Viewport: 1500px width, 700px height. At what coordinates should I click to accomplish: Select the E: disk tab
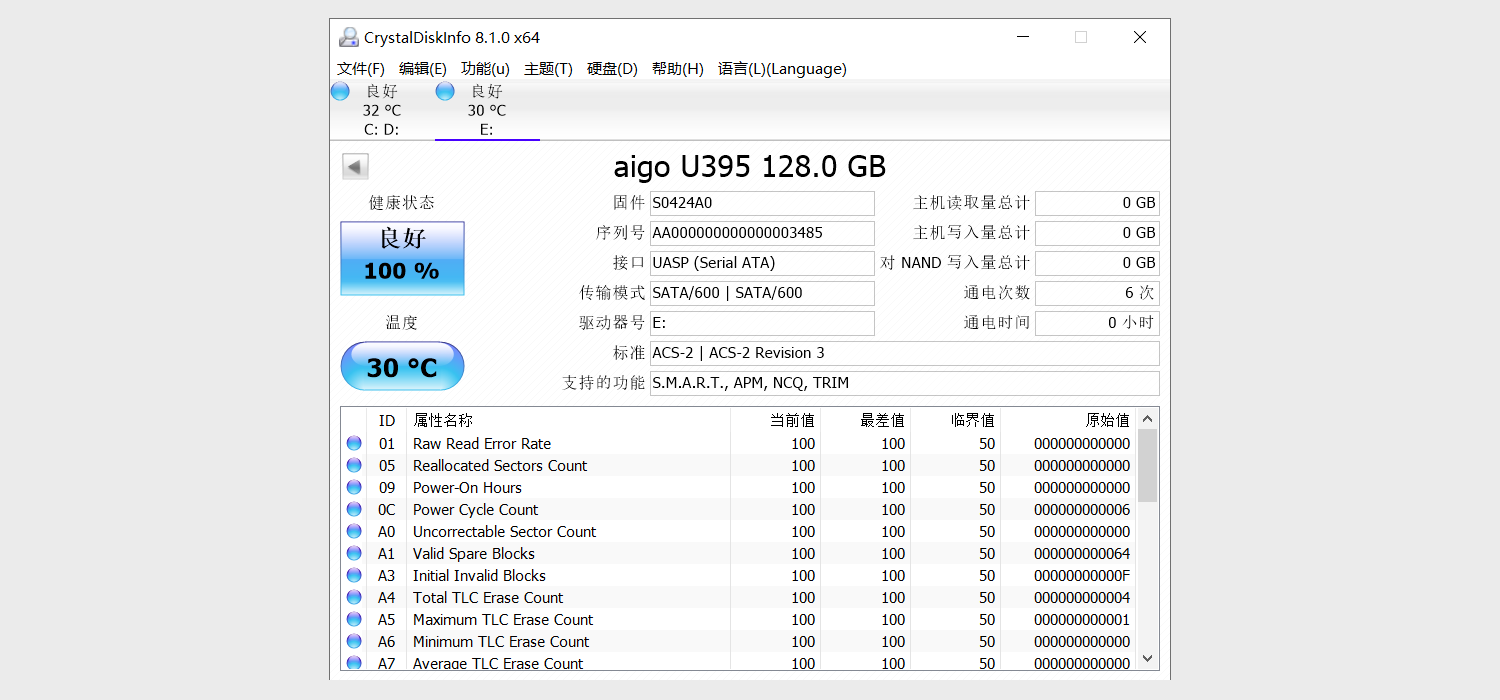(487, 110)
